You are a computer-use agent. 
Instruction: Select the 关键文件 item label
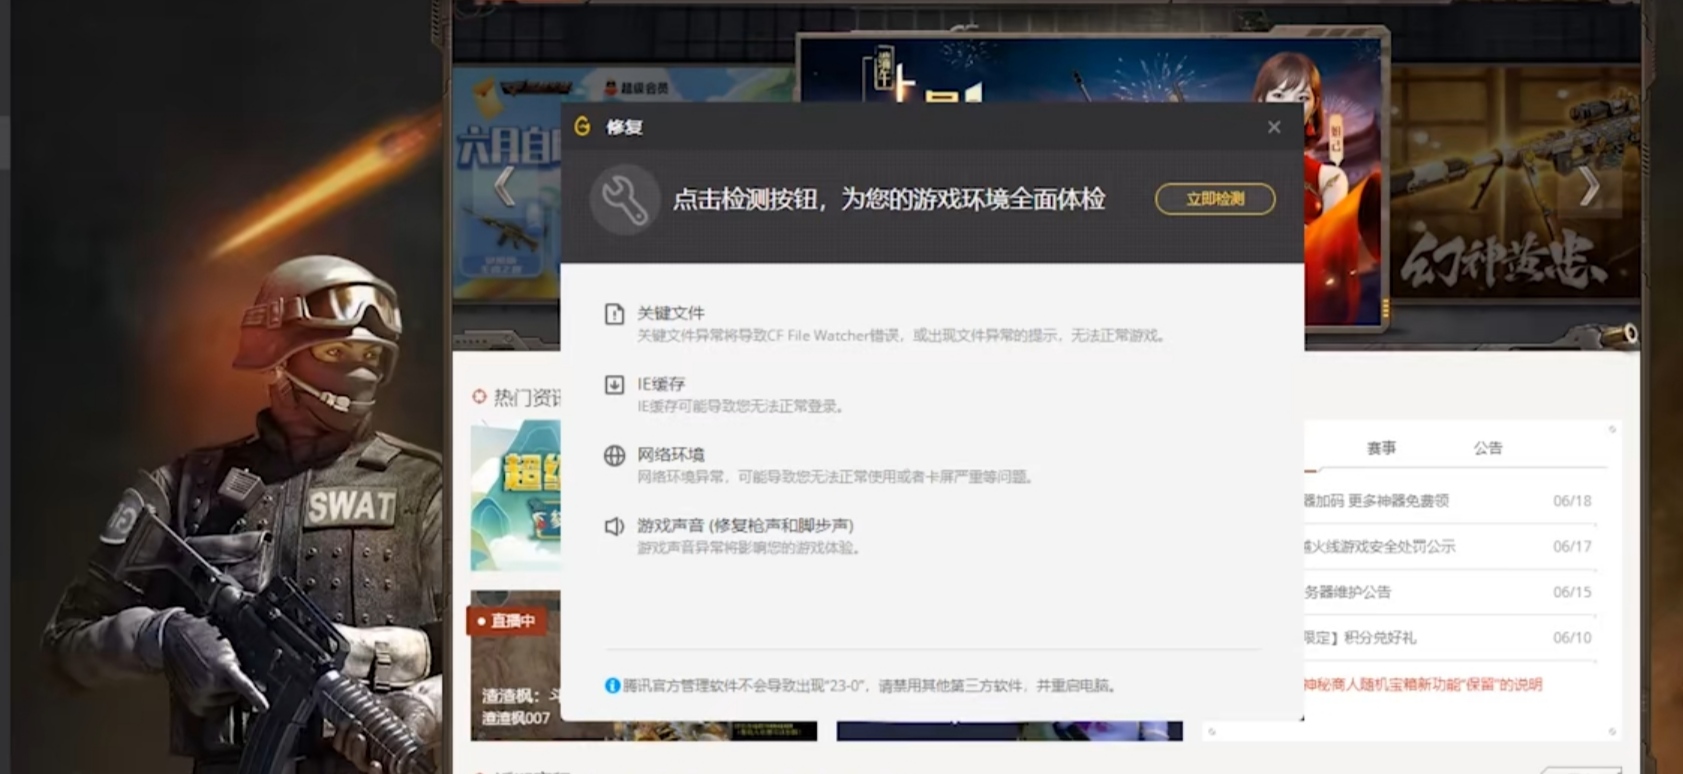click(670, 313)
